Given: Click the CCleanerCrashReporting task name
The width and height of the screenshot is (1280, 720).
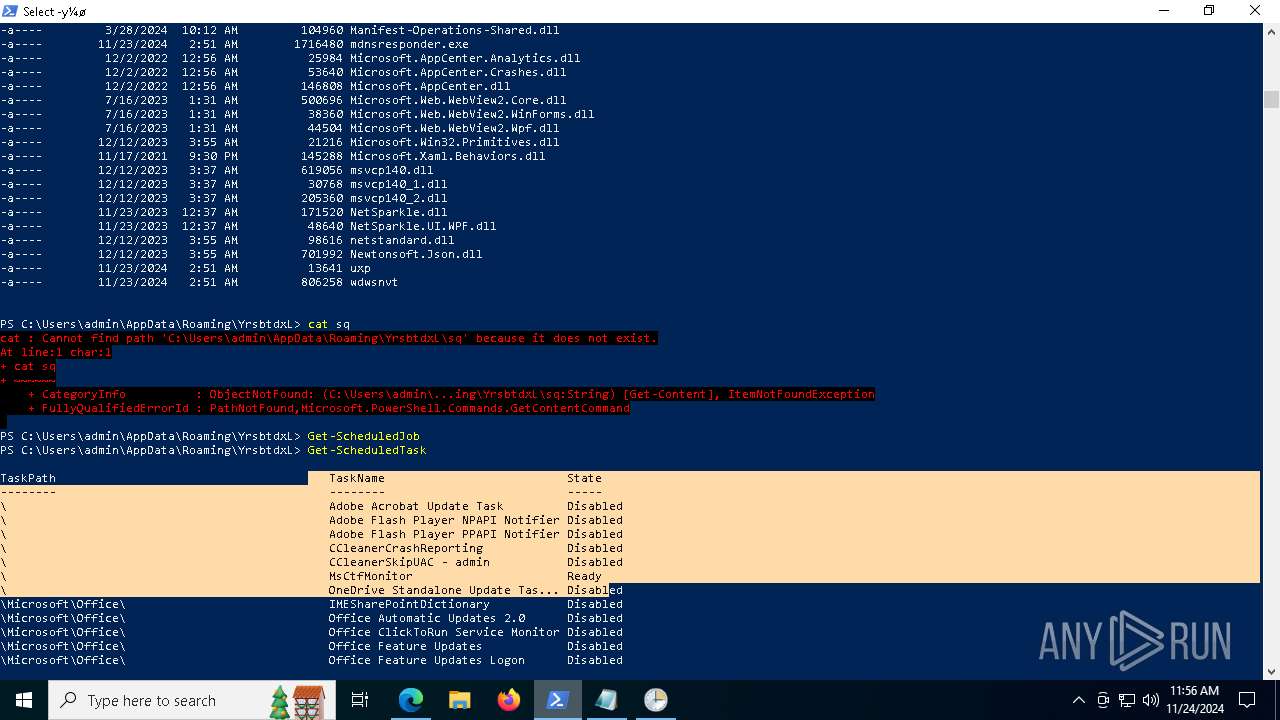Looking at the screenshot, I should pyautogui.click(x=406, y=548).
